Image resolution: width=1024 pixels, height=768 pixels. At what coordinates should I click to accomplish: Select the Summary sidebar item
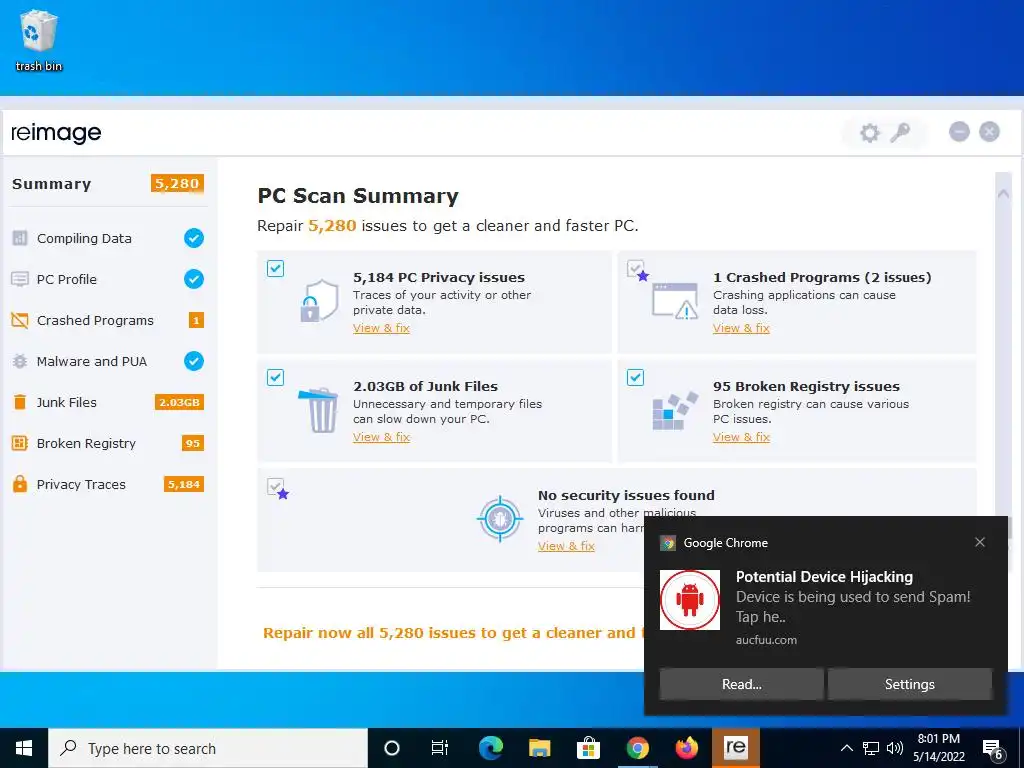click(x=108, y=184)
